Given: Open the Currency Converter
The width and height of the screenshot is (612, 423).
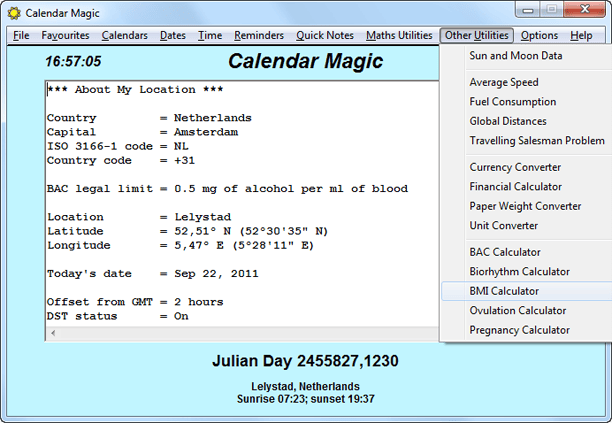Looking at the screenshot, I should coord(527,167).
